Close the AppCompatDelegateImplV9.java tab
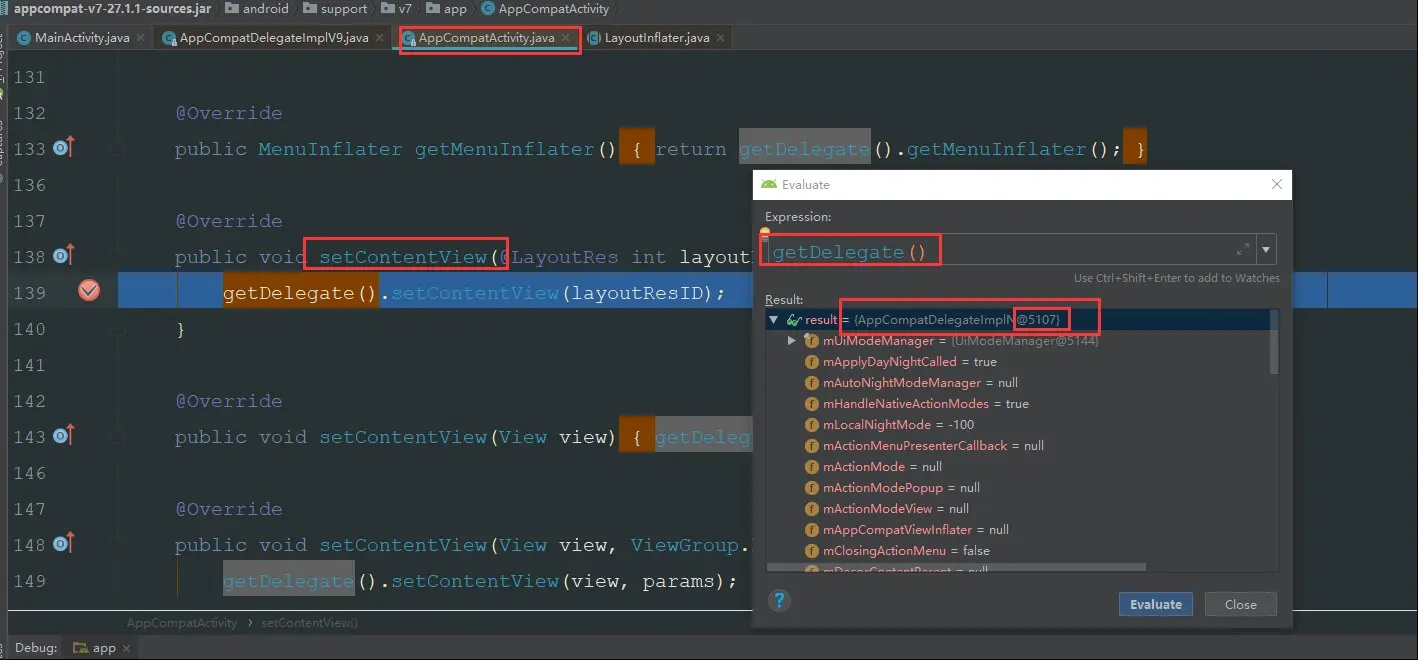Screen dimensions: 1418x660 (379, 38)
